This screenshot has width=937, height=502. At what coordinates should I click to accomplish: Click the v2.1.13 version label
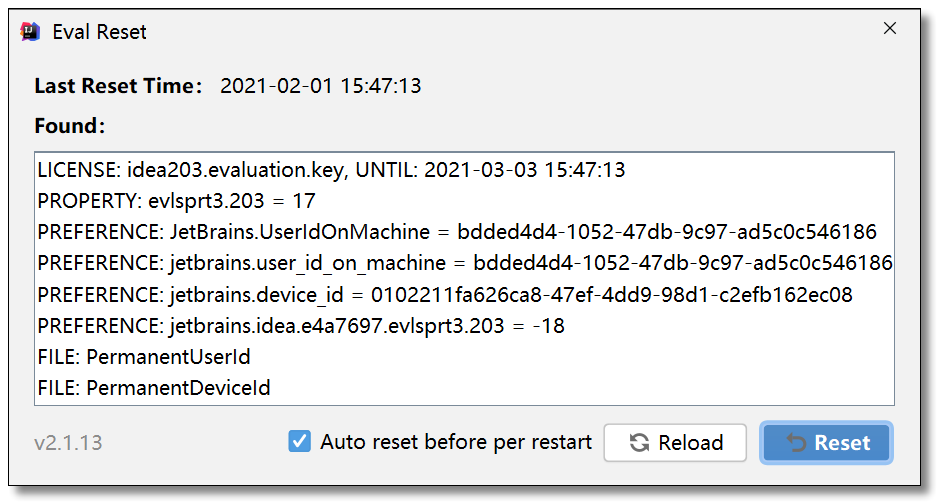pos(68,443)
